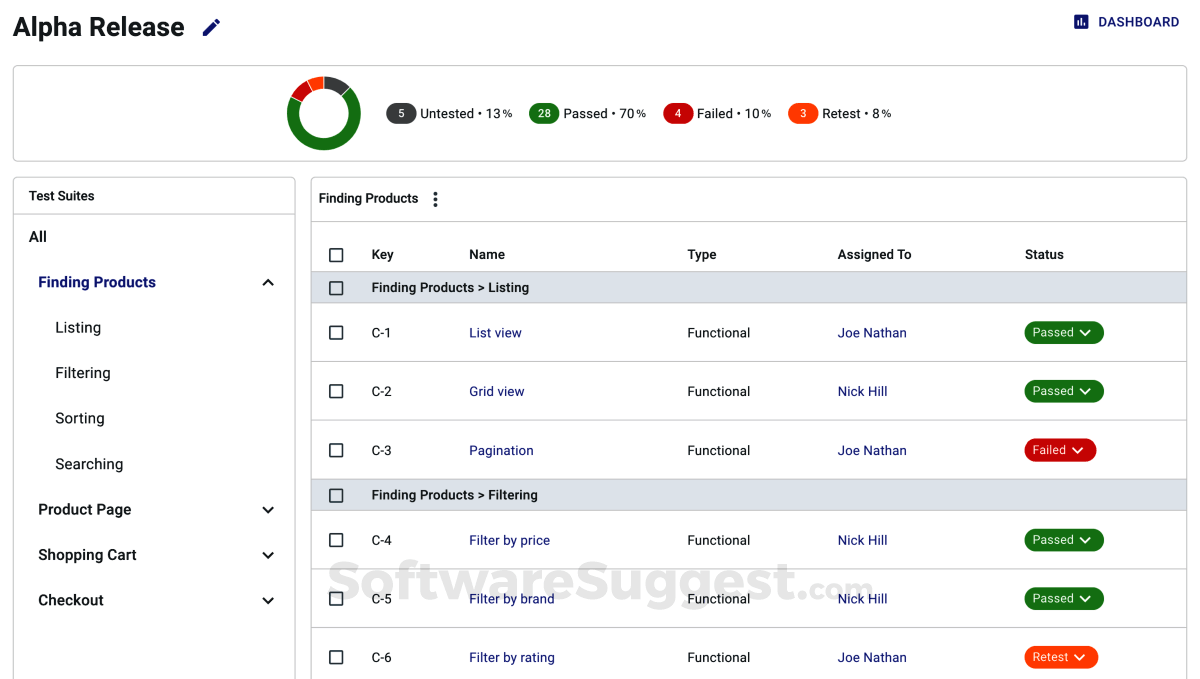Click the Failed count badge showing 4
The image size is (1200, 679).
point(678,113)
